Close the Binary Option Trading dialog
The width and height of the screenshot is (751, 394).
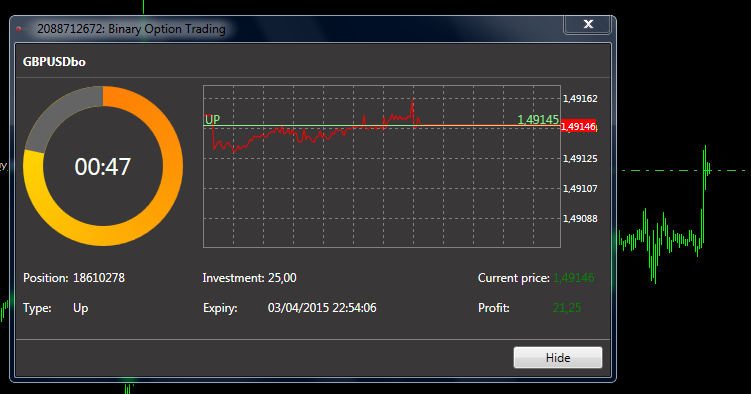point(588,24)
